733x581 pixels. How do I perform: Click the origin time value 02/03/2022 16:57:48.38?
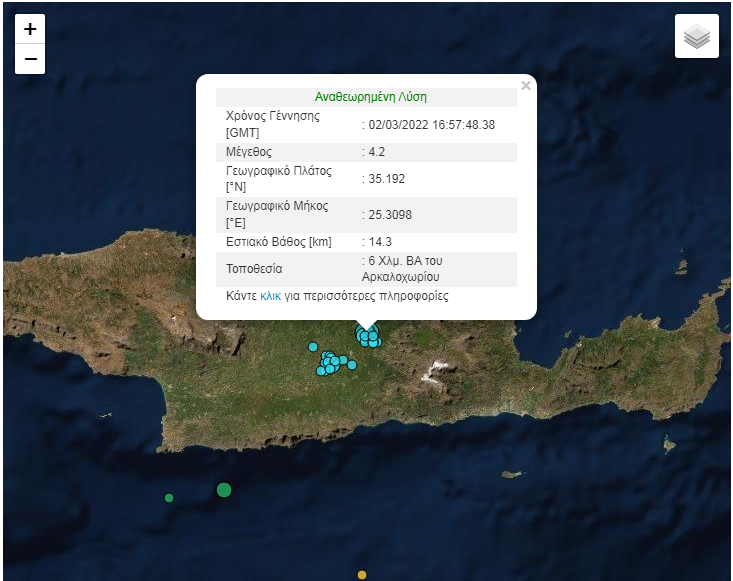(x=432, y=125)
